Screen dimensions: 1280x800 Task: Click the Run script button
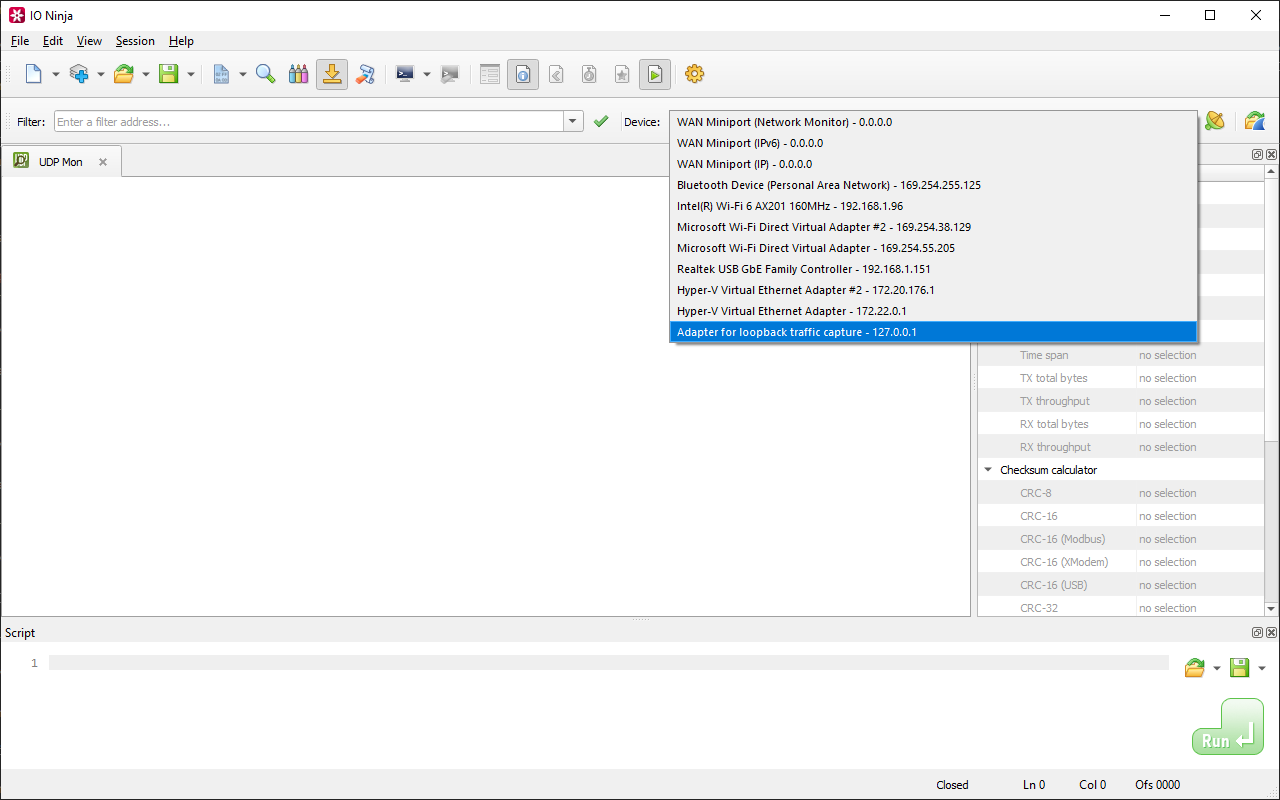click(x=1228, y=727)
